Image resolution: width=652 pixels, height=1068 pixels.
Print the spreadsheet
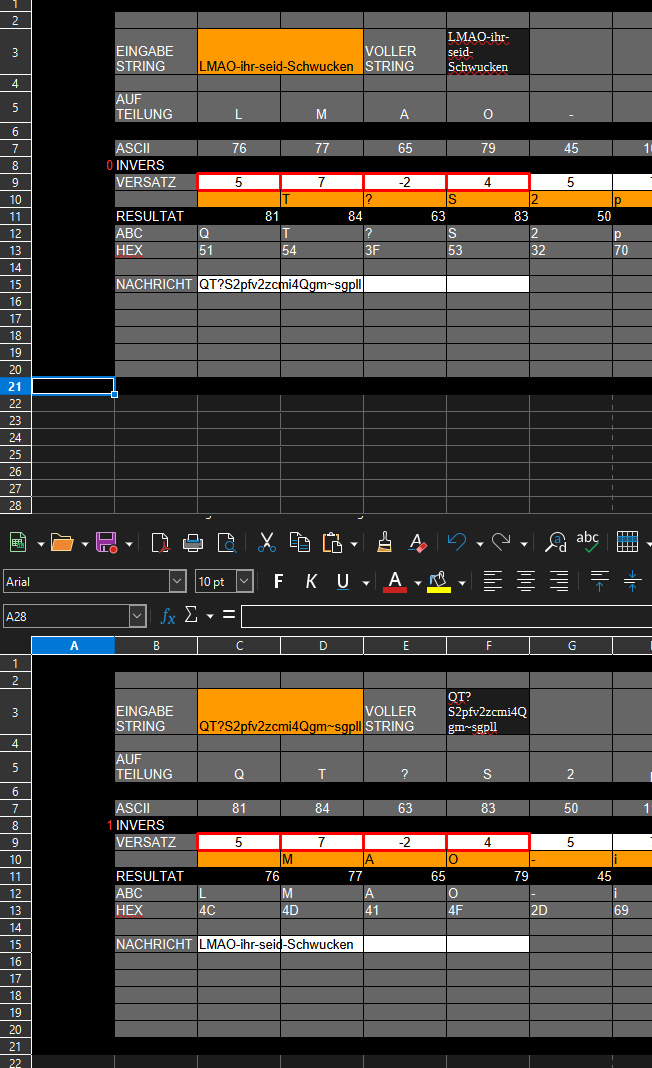[x=193, y=543]
